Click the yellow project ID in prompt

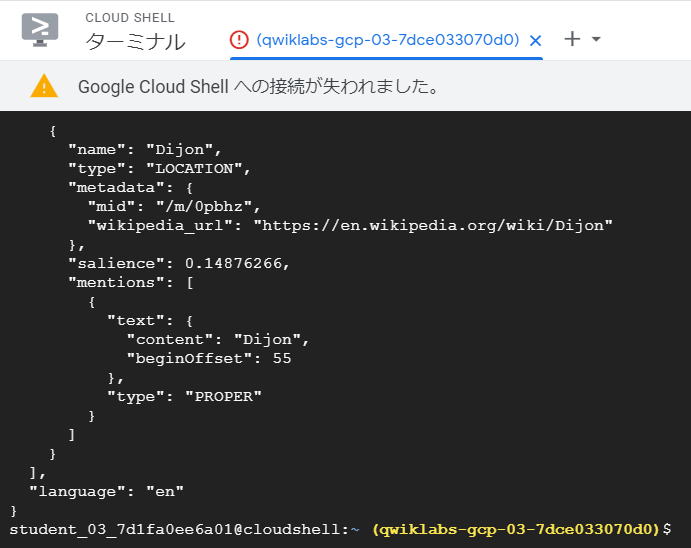(516, 528)
